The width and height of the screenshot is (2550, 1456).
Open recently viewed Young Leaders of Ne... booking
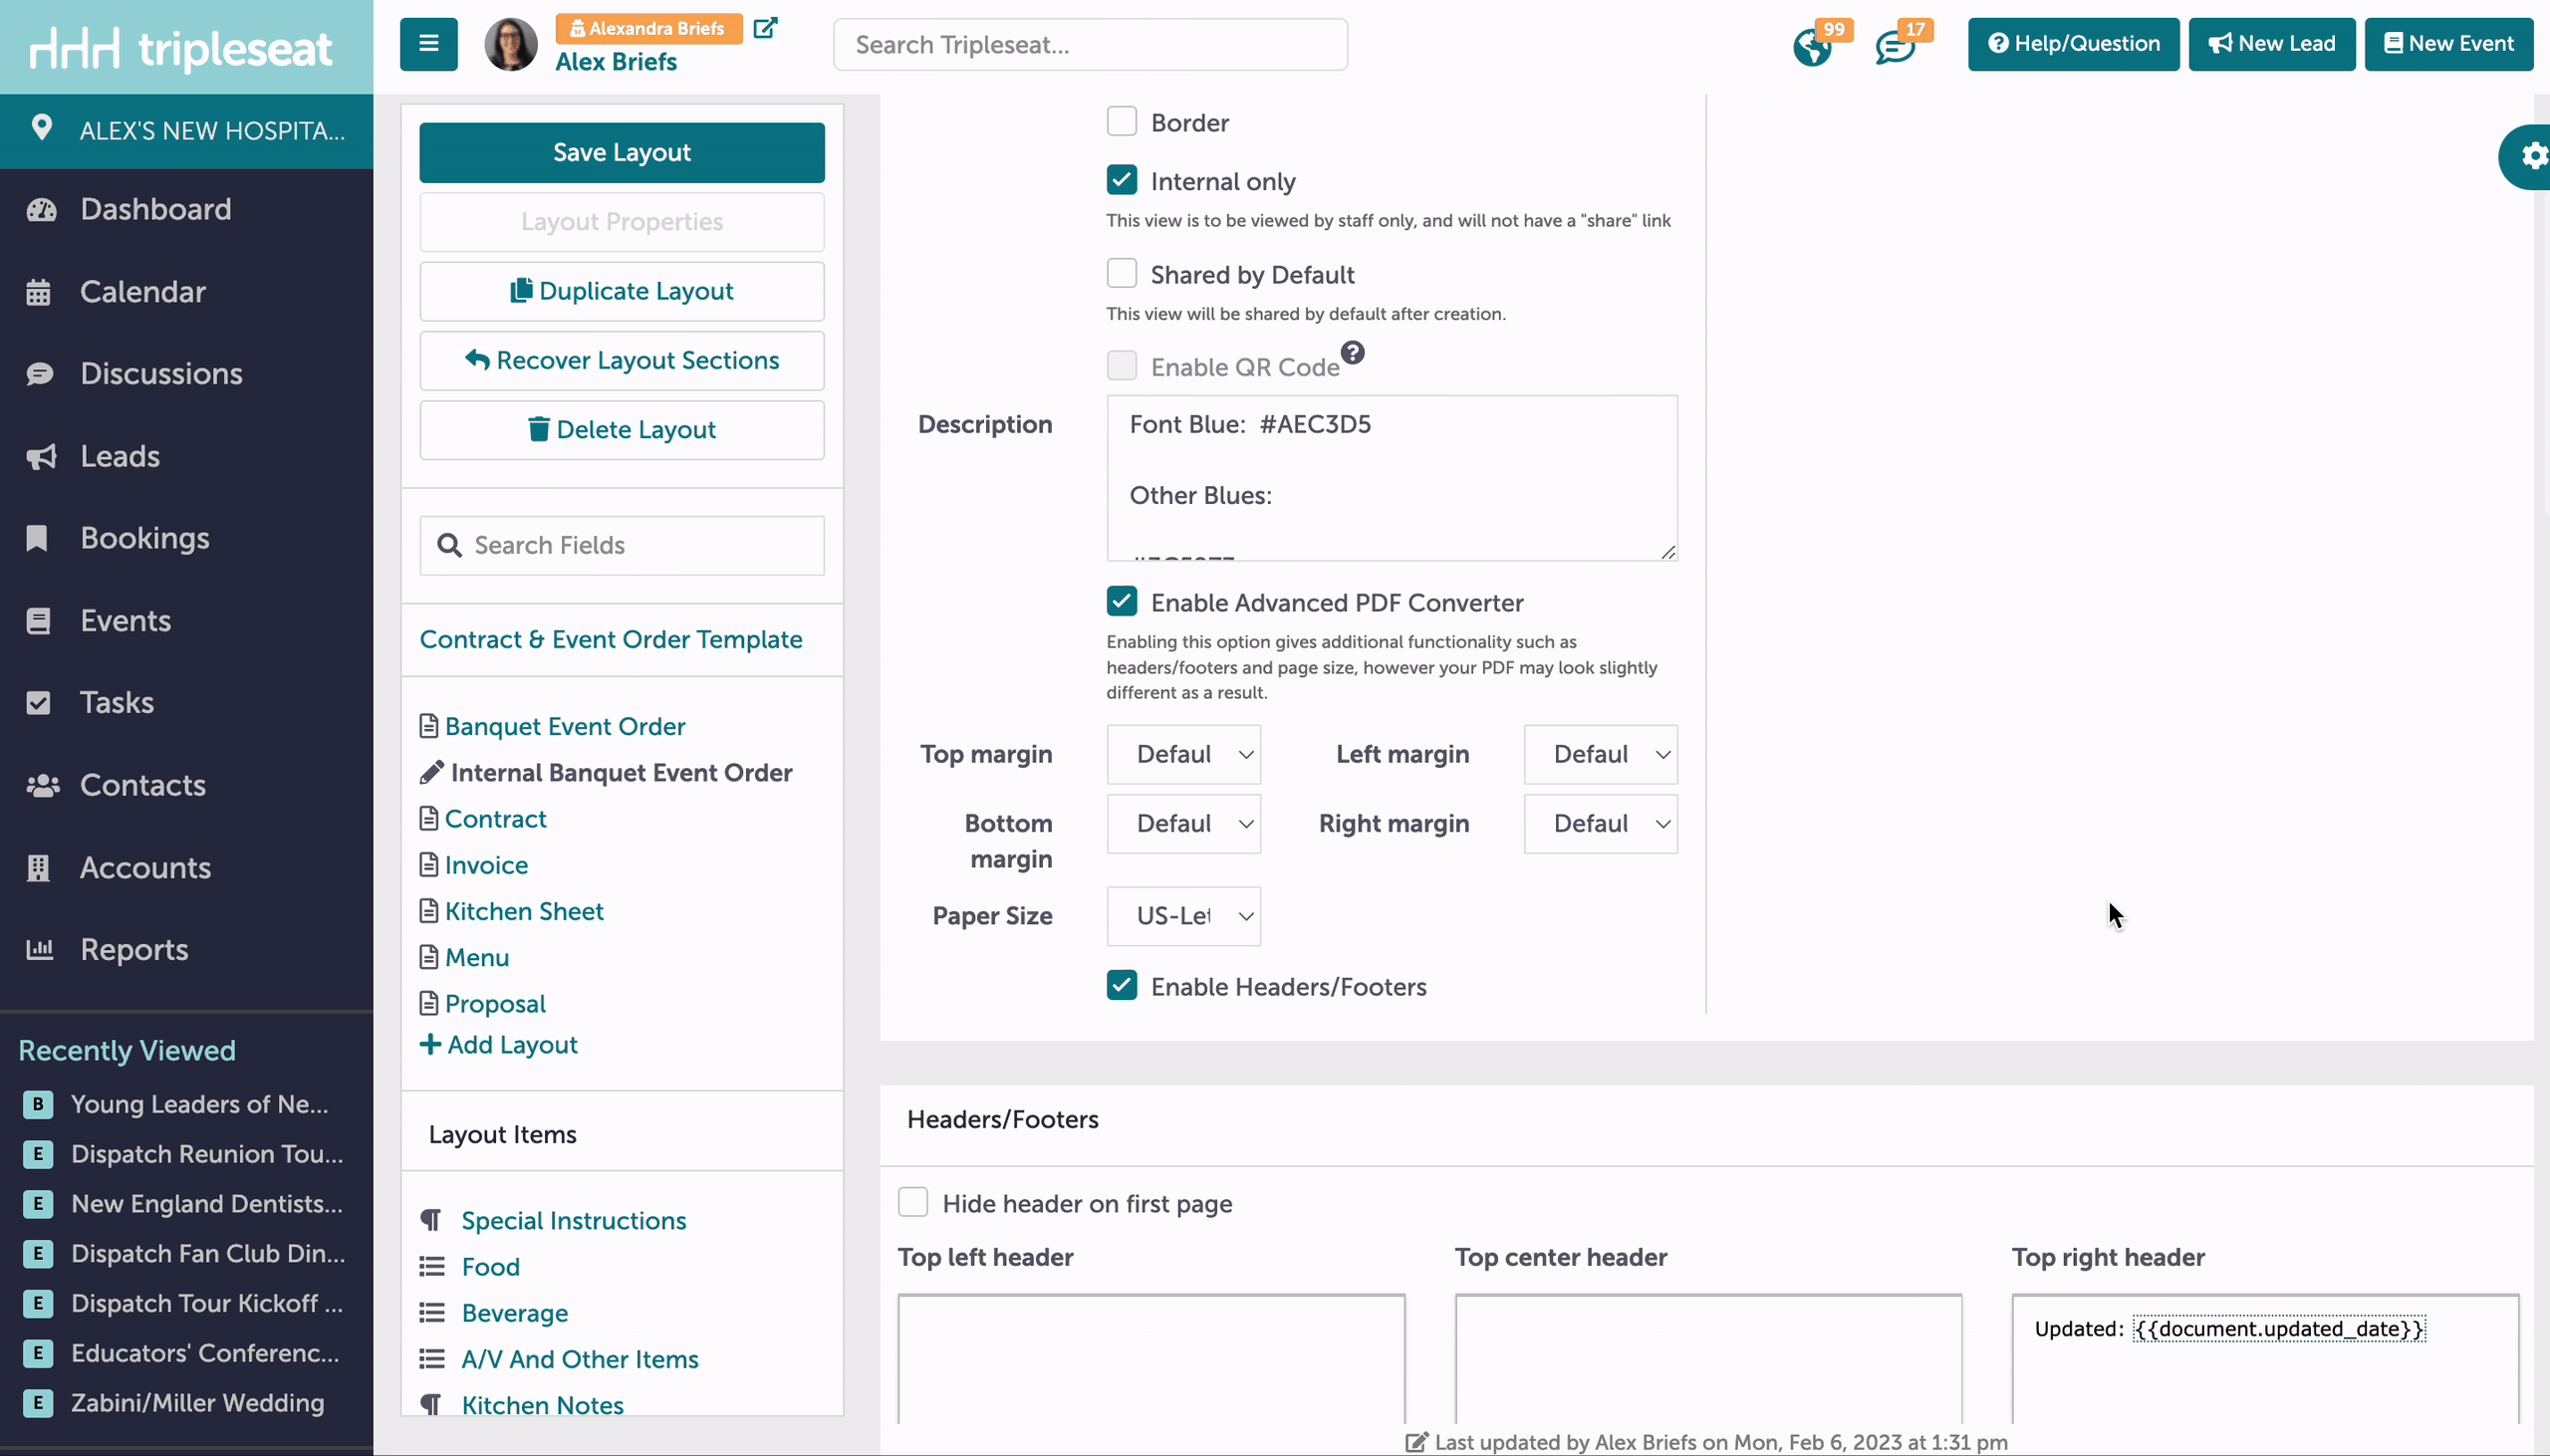click(199, 1104)
